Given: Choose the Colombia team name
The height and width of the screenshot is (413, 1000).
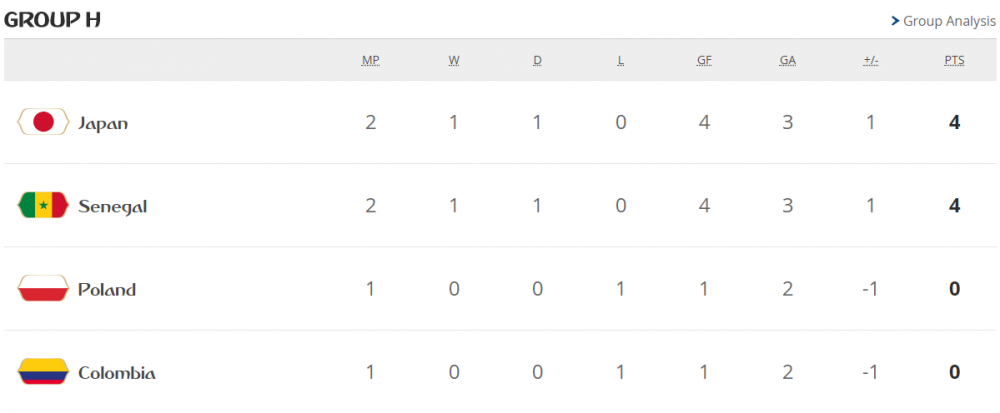Looking at the screenshot, I should [116, 373].
